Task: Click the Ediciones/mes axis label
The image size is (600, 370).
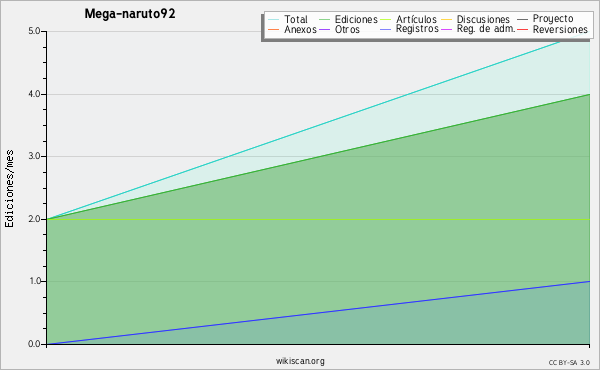Action: pos(9,189)
